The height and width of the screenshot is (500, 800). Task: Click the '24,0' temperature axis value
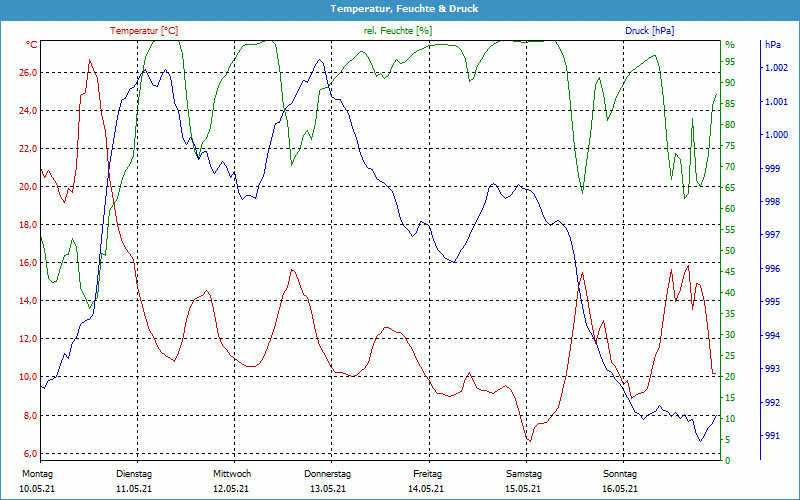tap(28, 111)
